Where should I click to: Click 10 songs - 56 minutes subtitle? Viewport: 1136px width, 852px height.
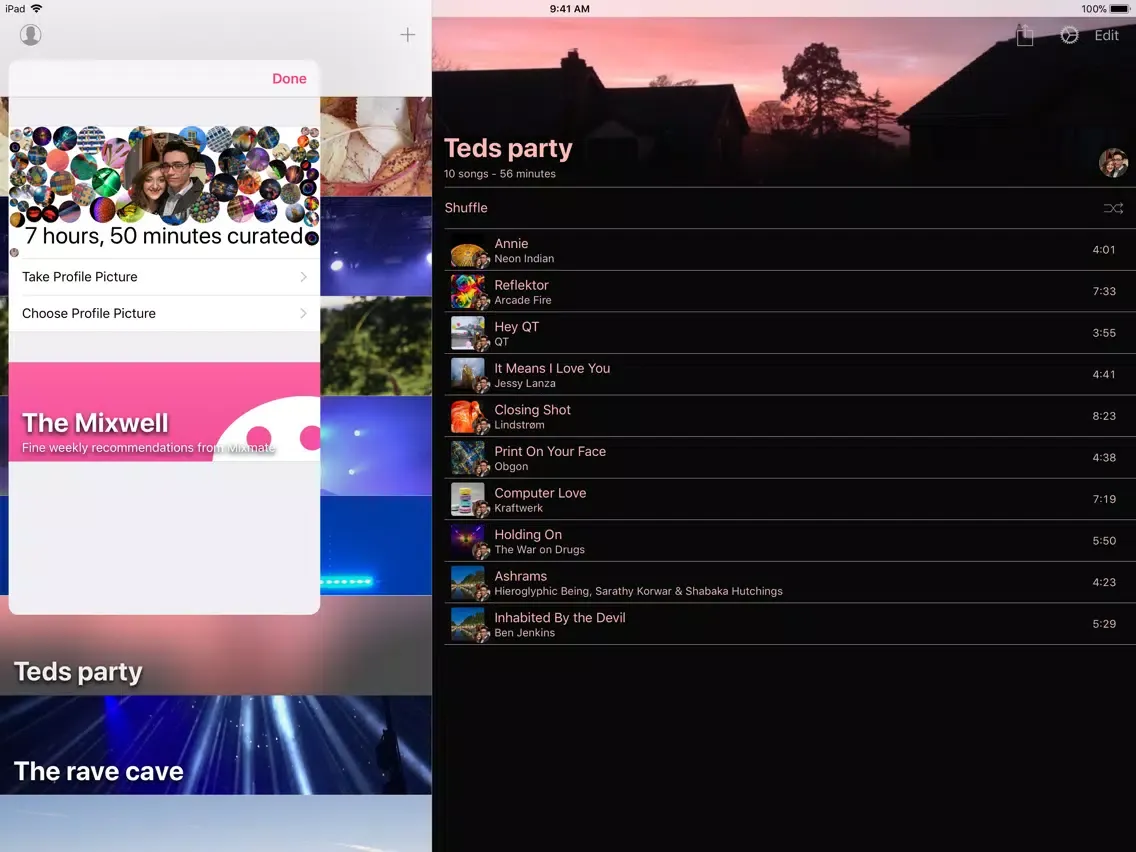[x=499, y=174]
